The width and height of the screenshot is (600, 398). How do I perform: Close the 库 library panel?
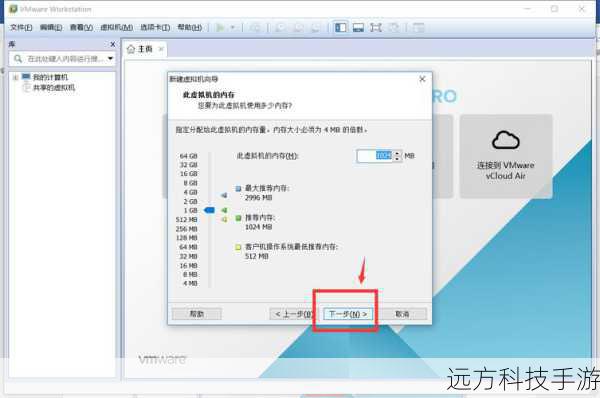112,44
